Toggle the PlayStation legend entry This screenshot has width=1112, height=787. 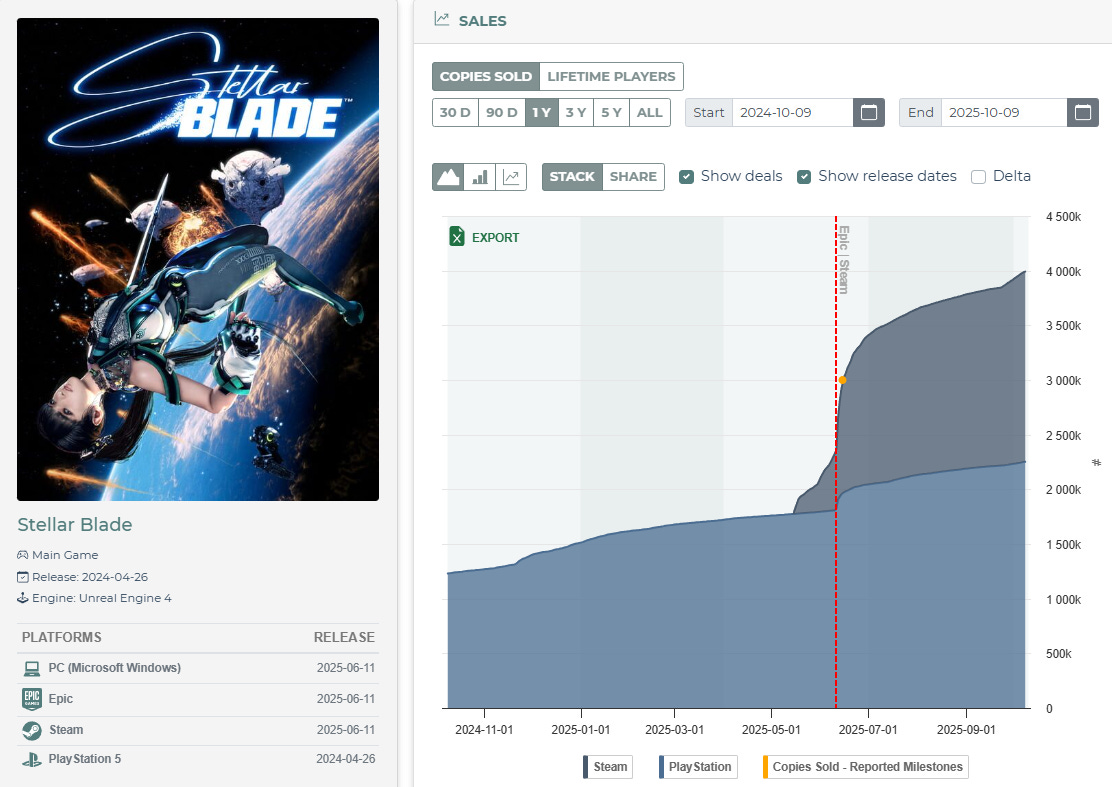(x=698, y=767)
